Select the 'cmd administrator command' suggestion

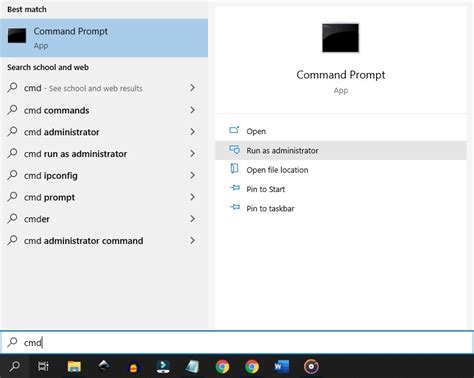pos(104,240)
